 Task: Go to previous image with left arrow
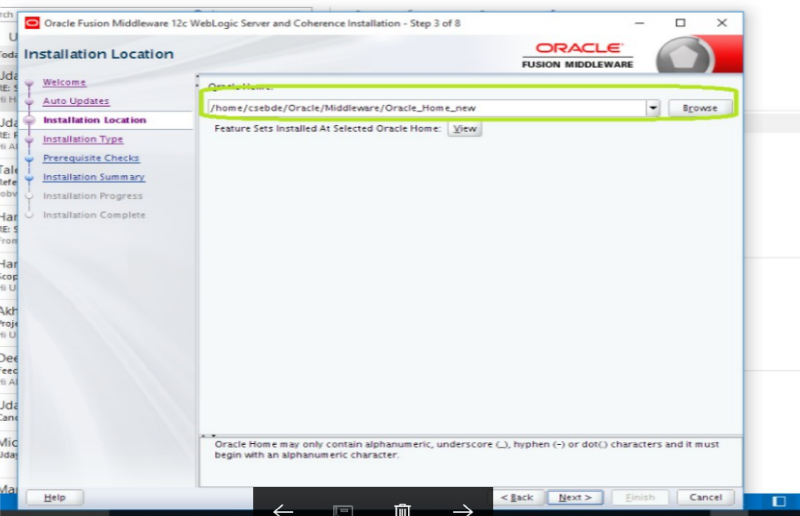[x=282, y=510]
